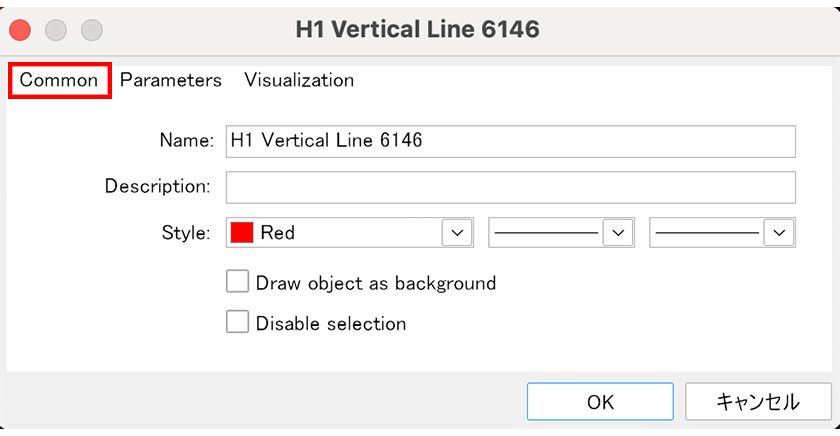840x436 pixels.
Task: Minimize the dialog with the yellow button
Action: pos(56,29)
